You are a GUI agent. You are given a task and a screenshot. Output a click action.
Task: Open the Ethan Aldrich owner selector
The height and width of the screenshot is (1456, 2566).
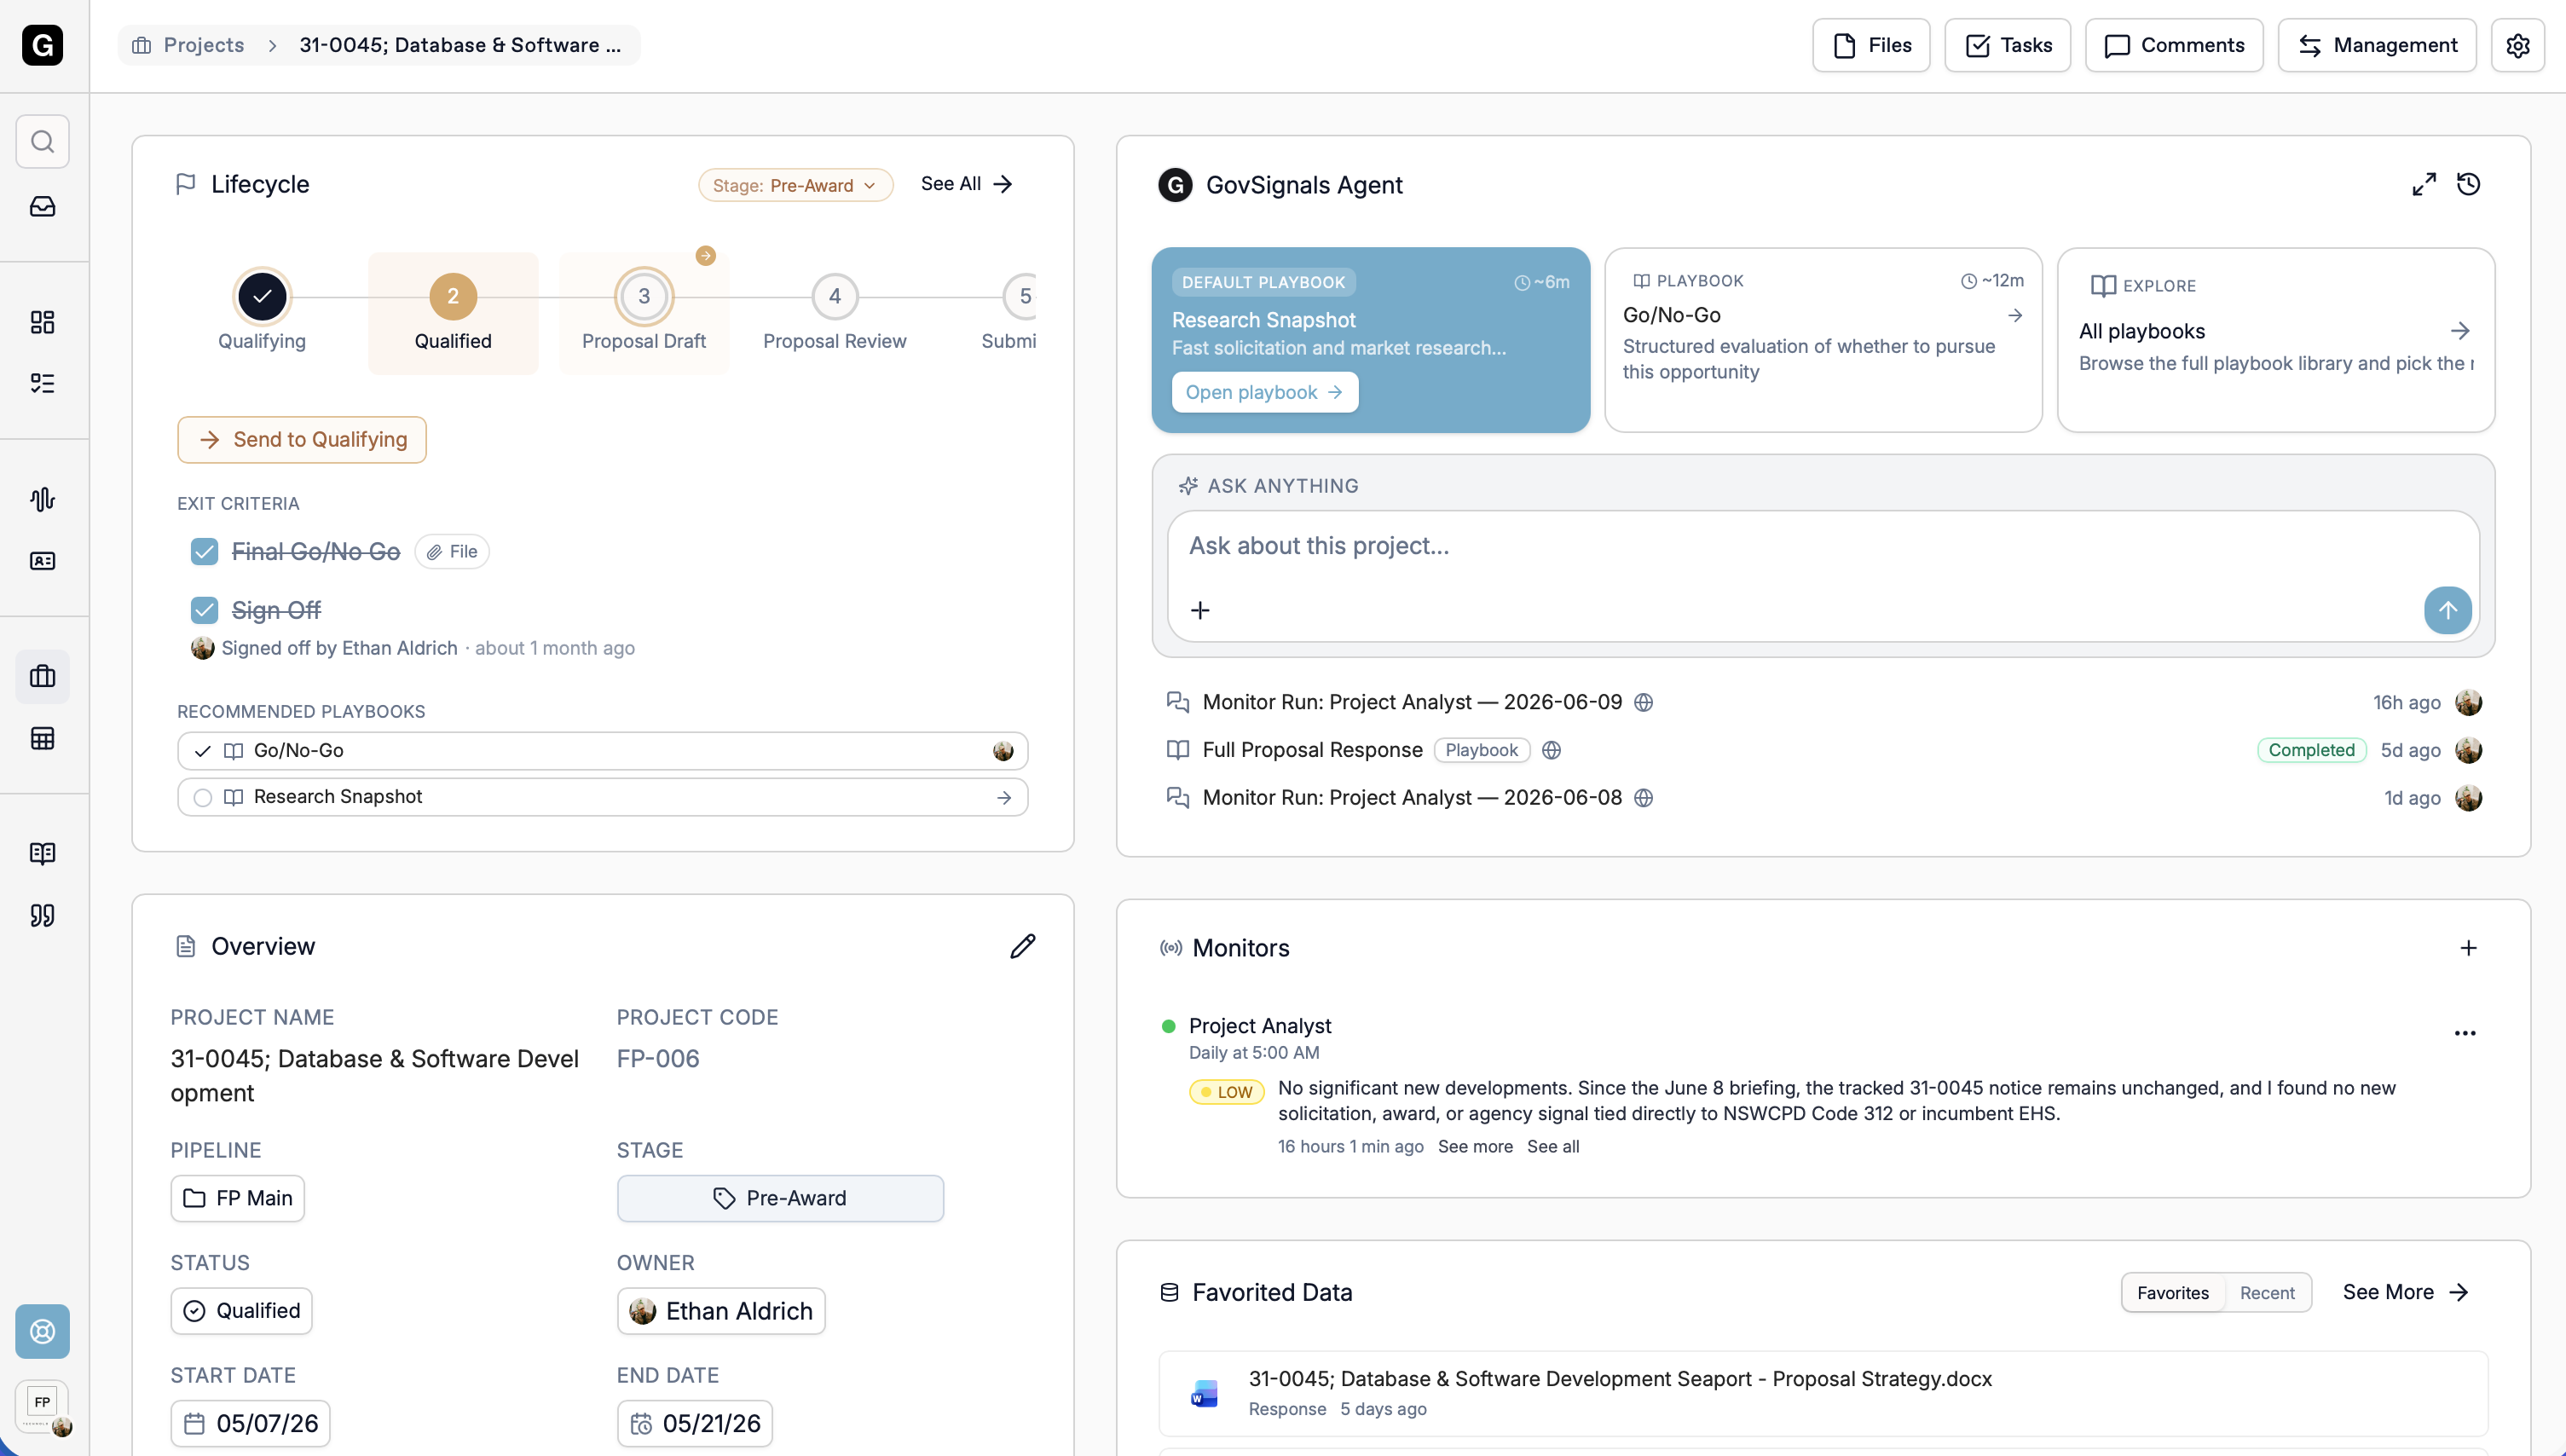click(x=721, y=1311)
